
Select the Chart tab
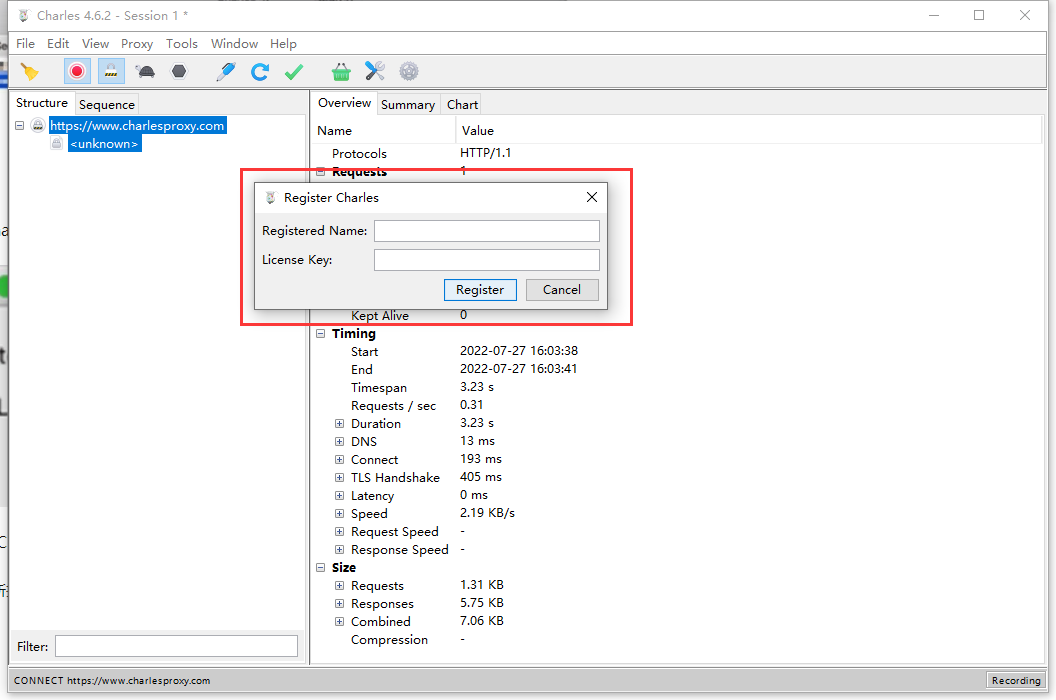click(x=462, y=104)
